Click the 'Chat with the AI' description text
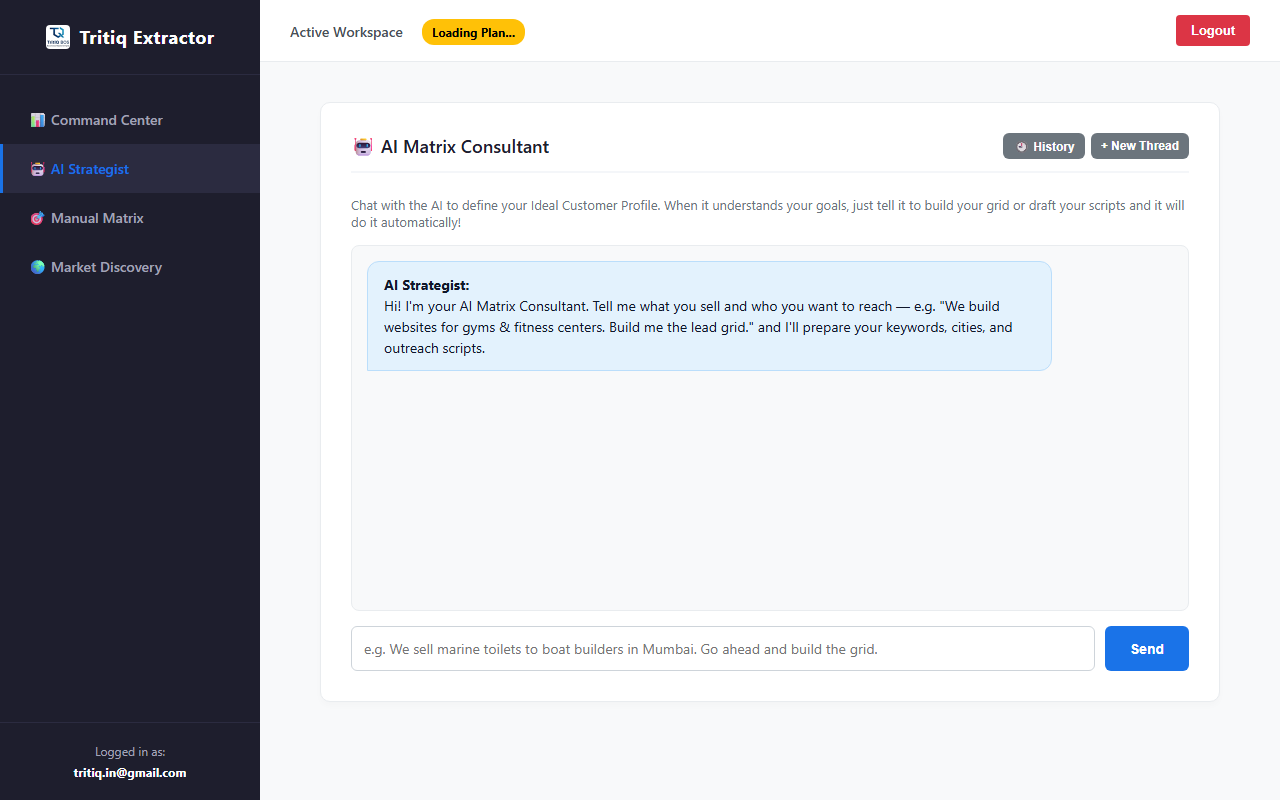Viewport: 1280px width, 800px height. coord(768,214)
